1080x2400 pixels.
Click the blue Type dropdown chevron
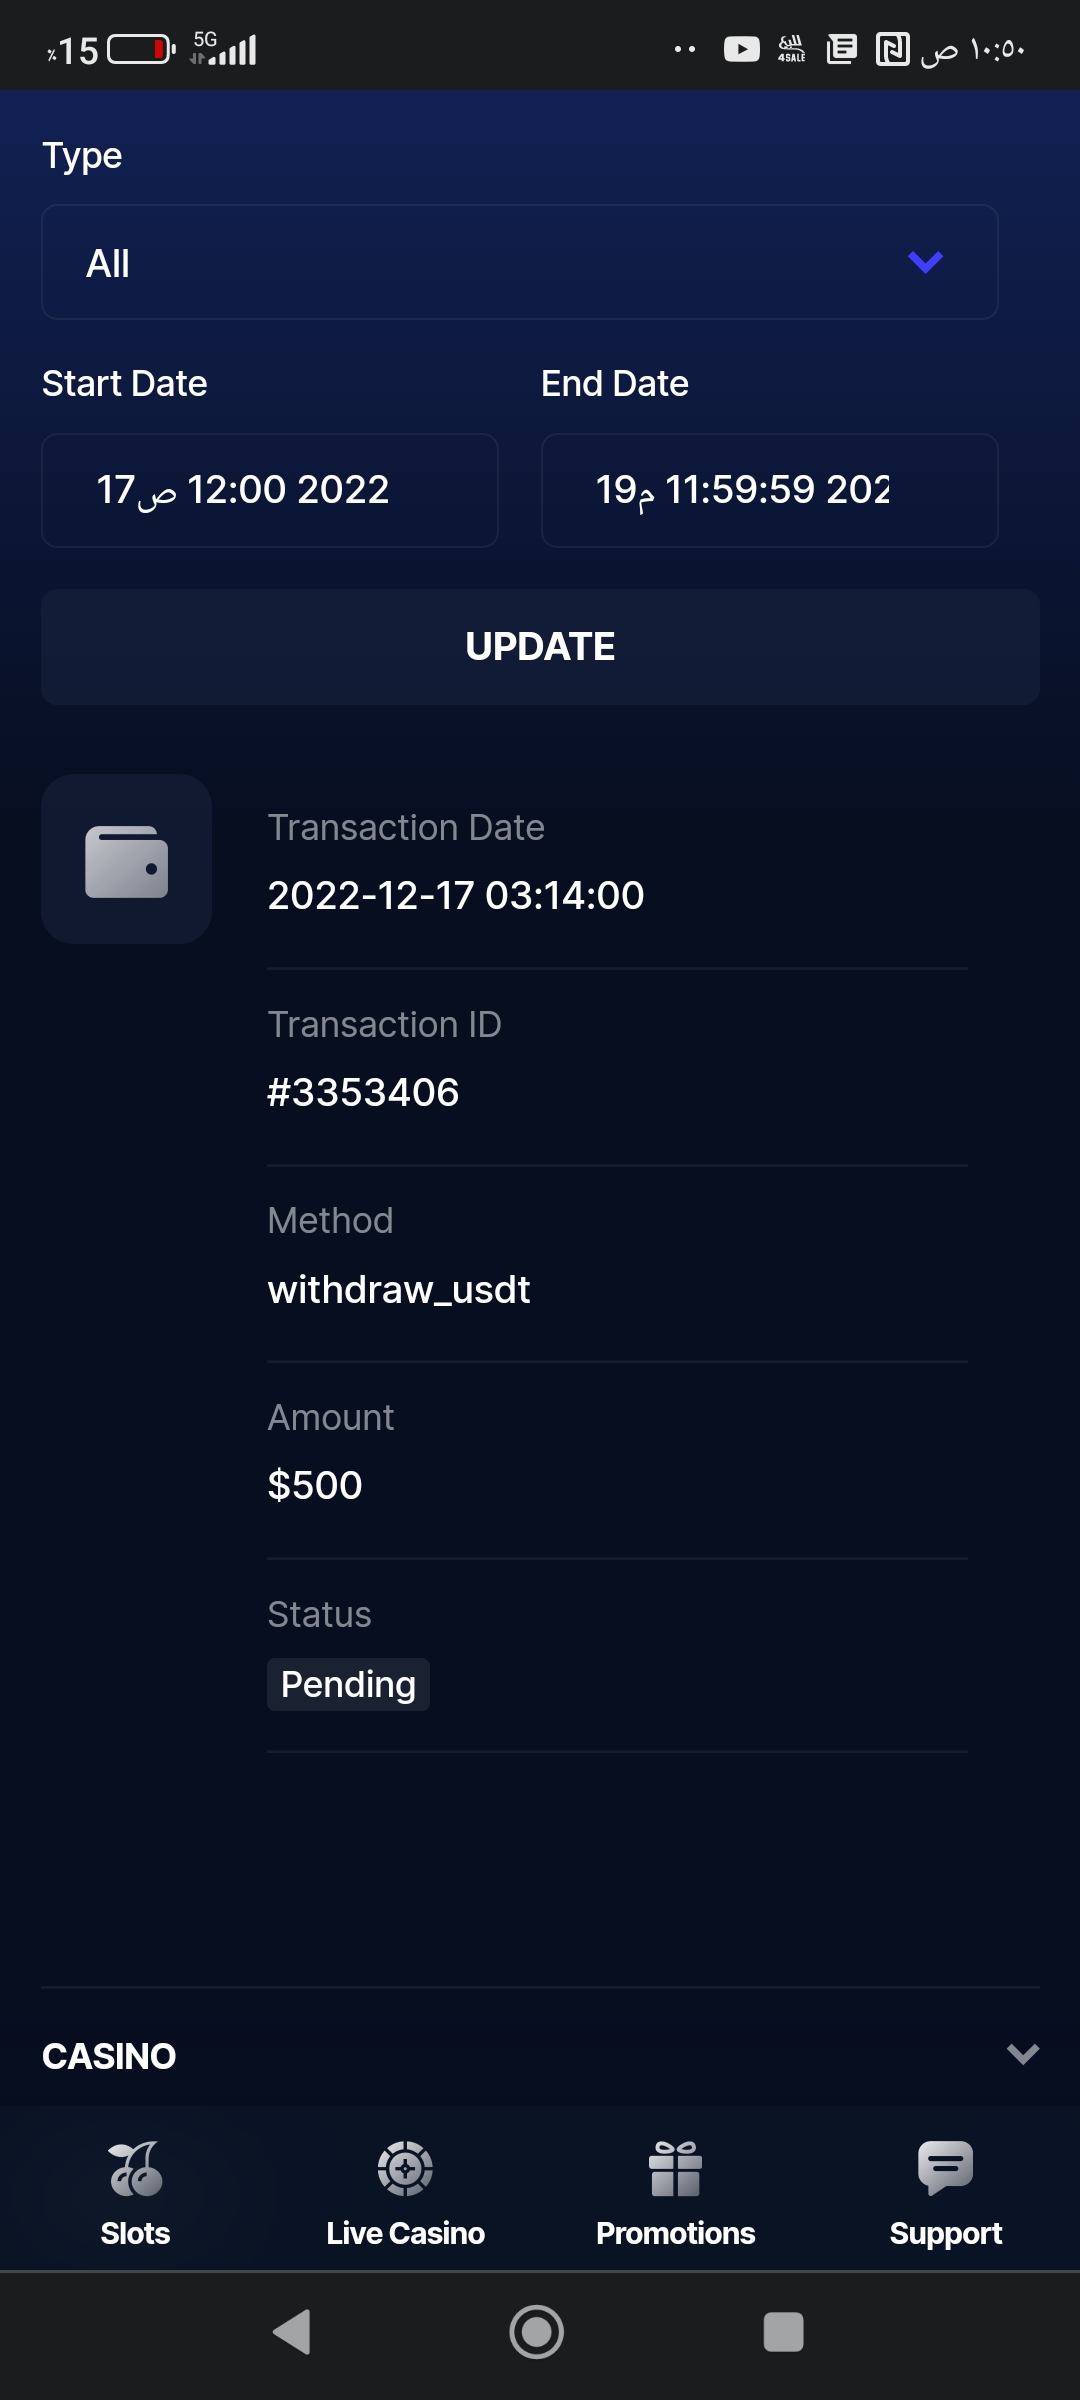pos(925,262)
